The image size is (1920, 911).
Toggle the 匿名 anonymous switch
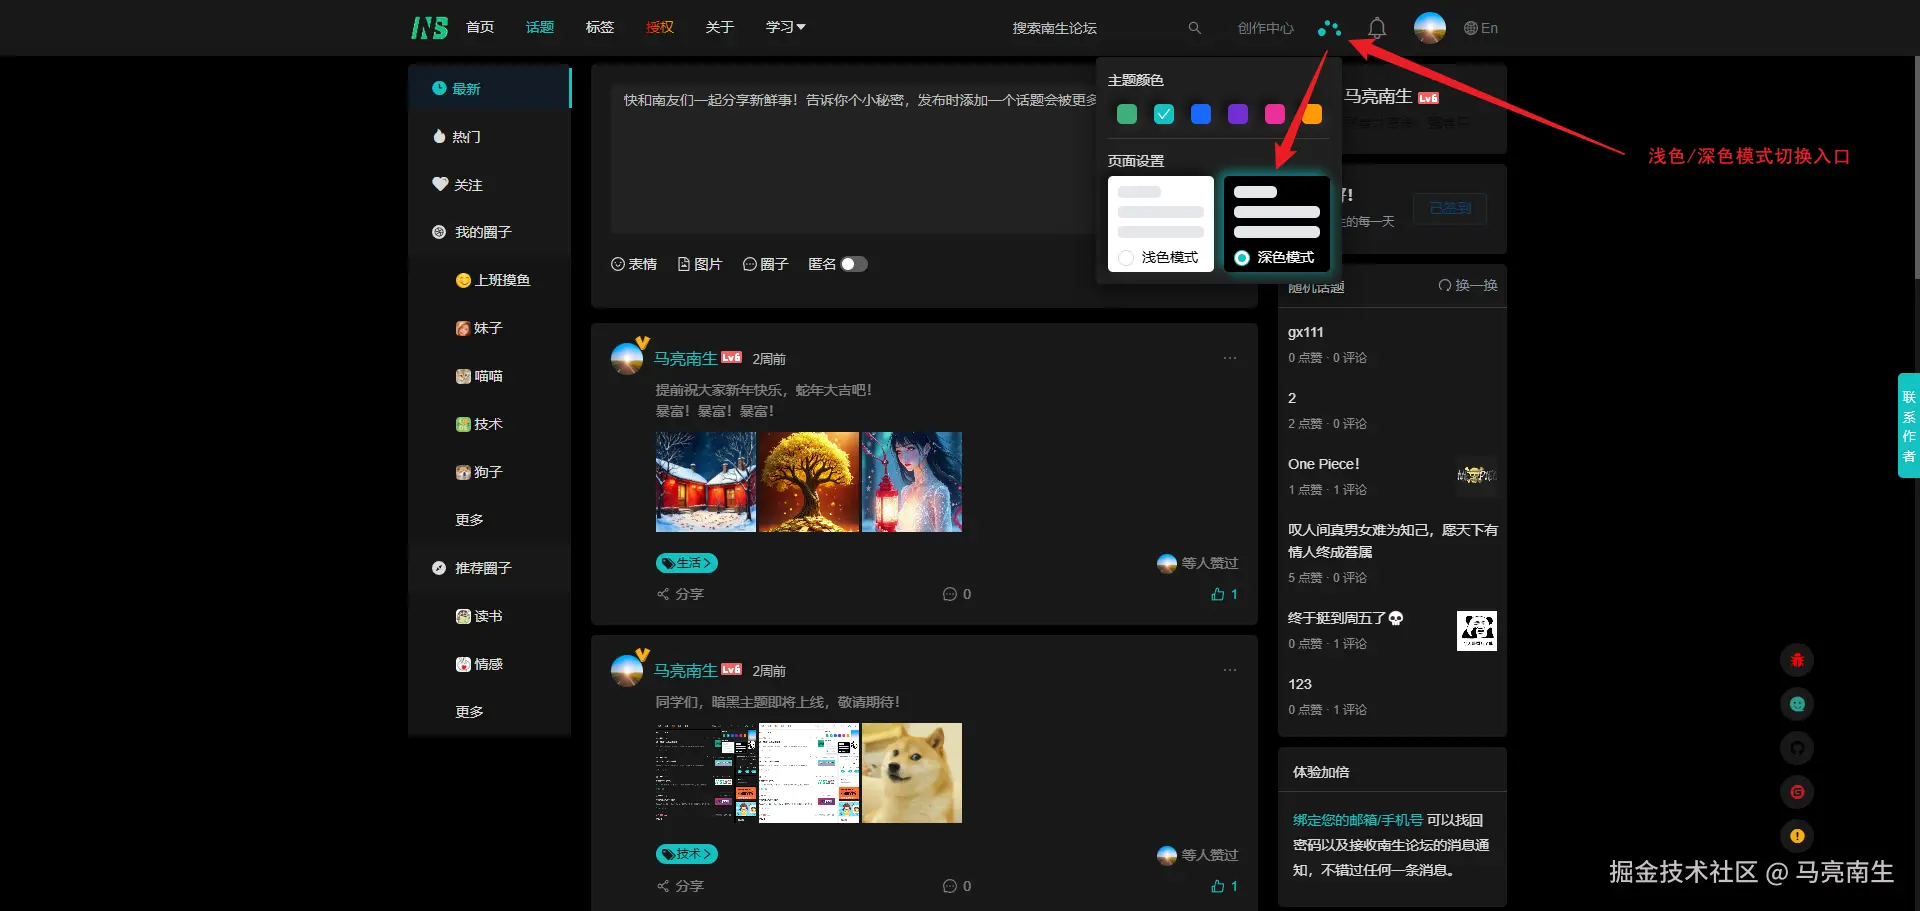pyautogui.click(x=855, y=264)
